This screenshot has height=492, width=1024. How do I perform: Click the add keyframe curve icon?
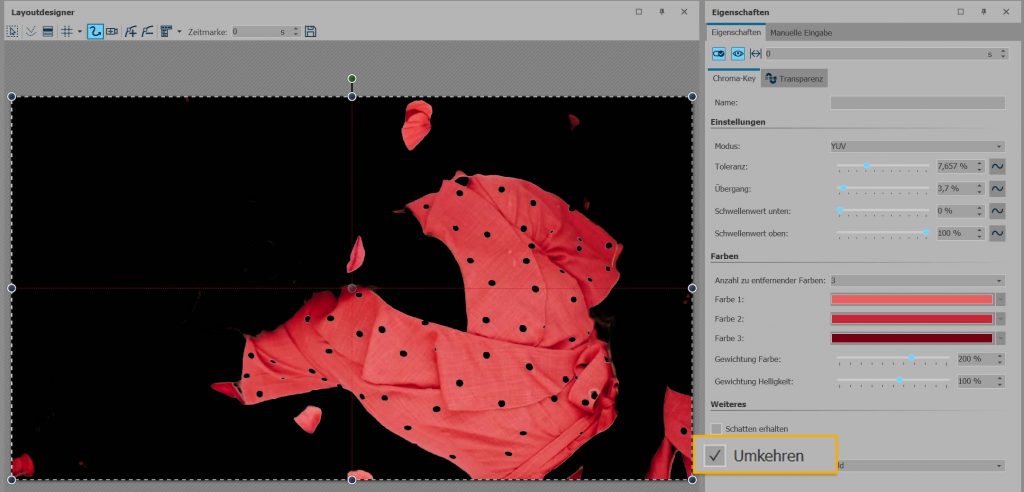(x=131, y=32)
